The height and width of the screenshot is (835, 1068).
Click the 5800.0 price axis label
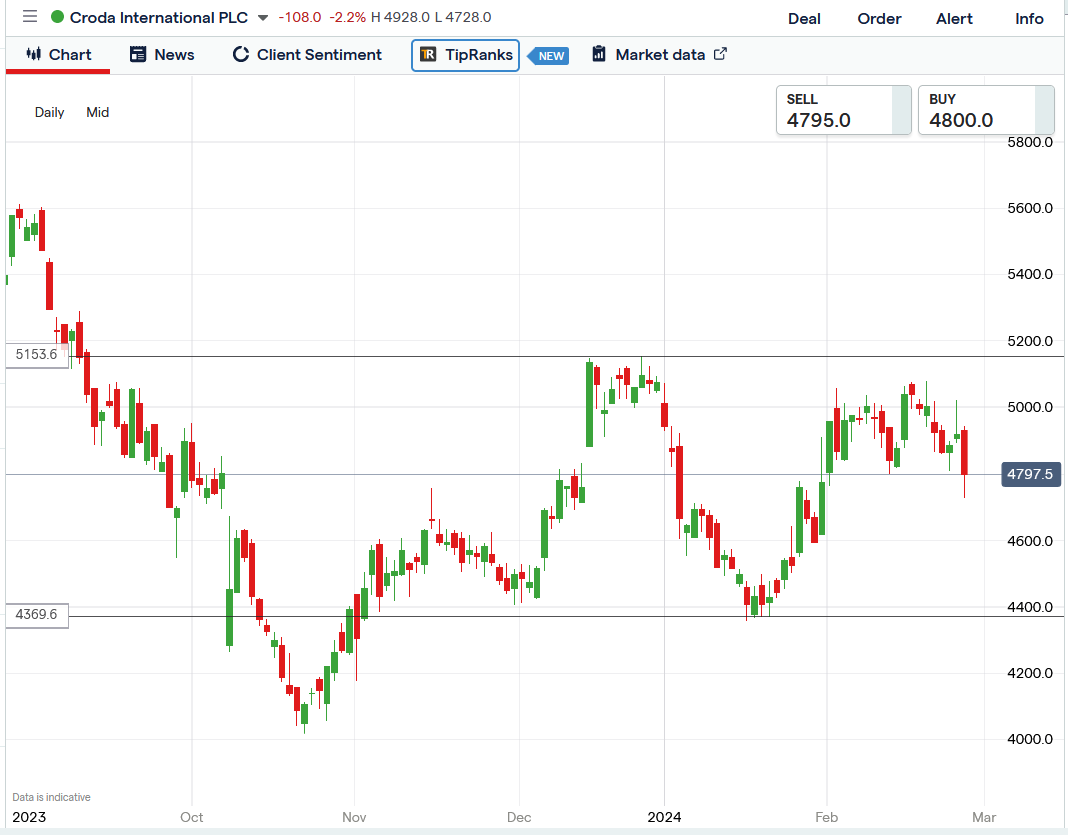(1030, 142)
